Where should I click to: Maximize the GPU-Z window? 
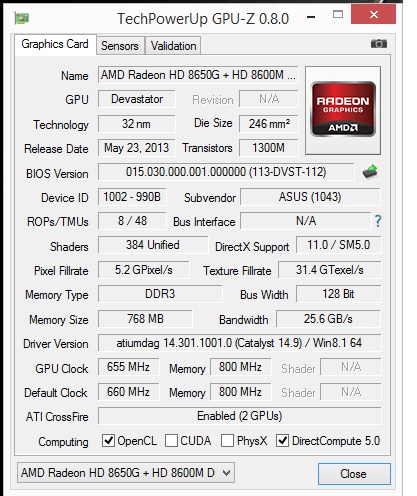338,14
